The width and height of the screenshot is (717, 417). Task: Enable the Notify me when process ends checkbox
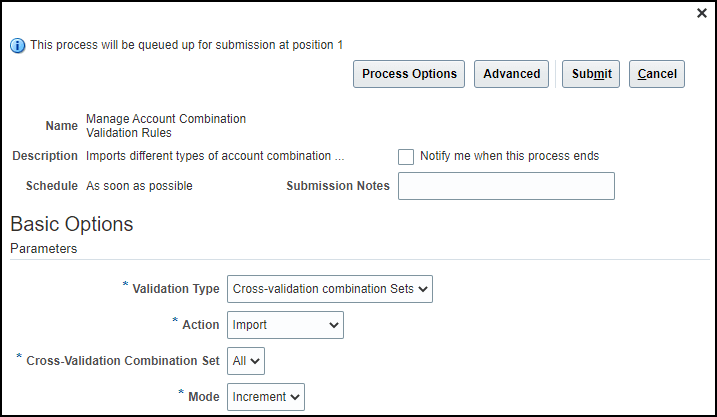pyautogui.click(x=406, y=157)
